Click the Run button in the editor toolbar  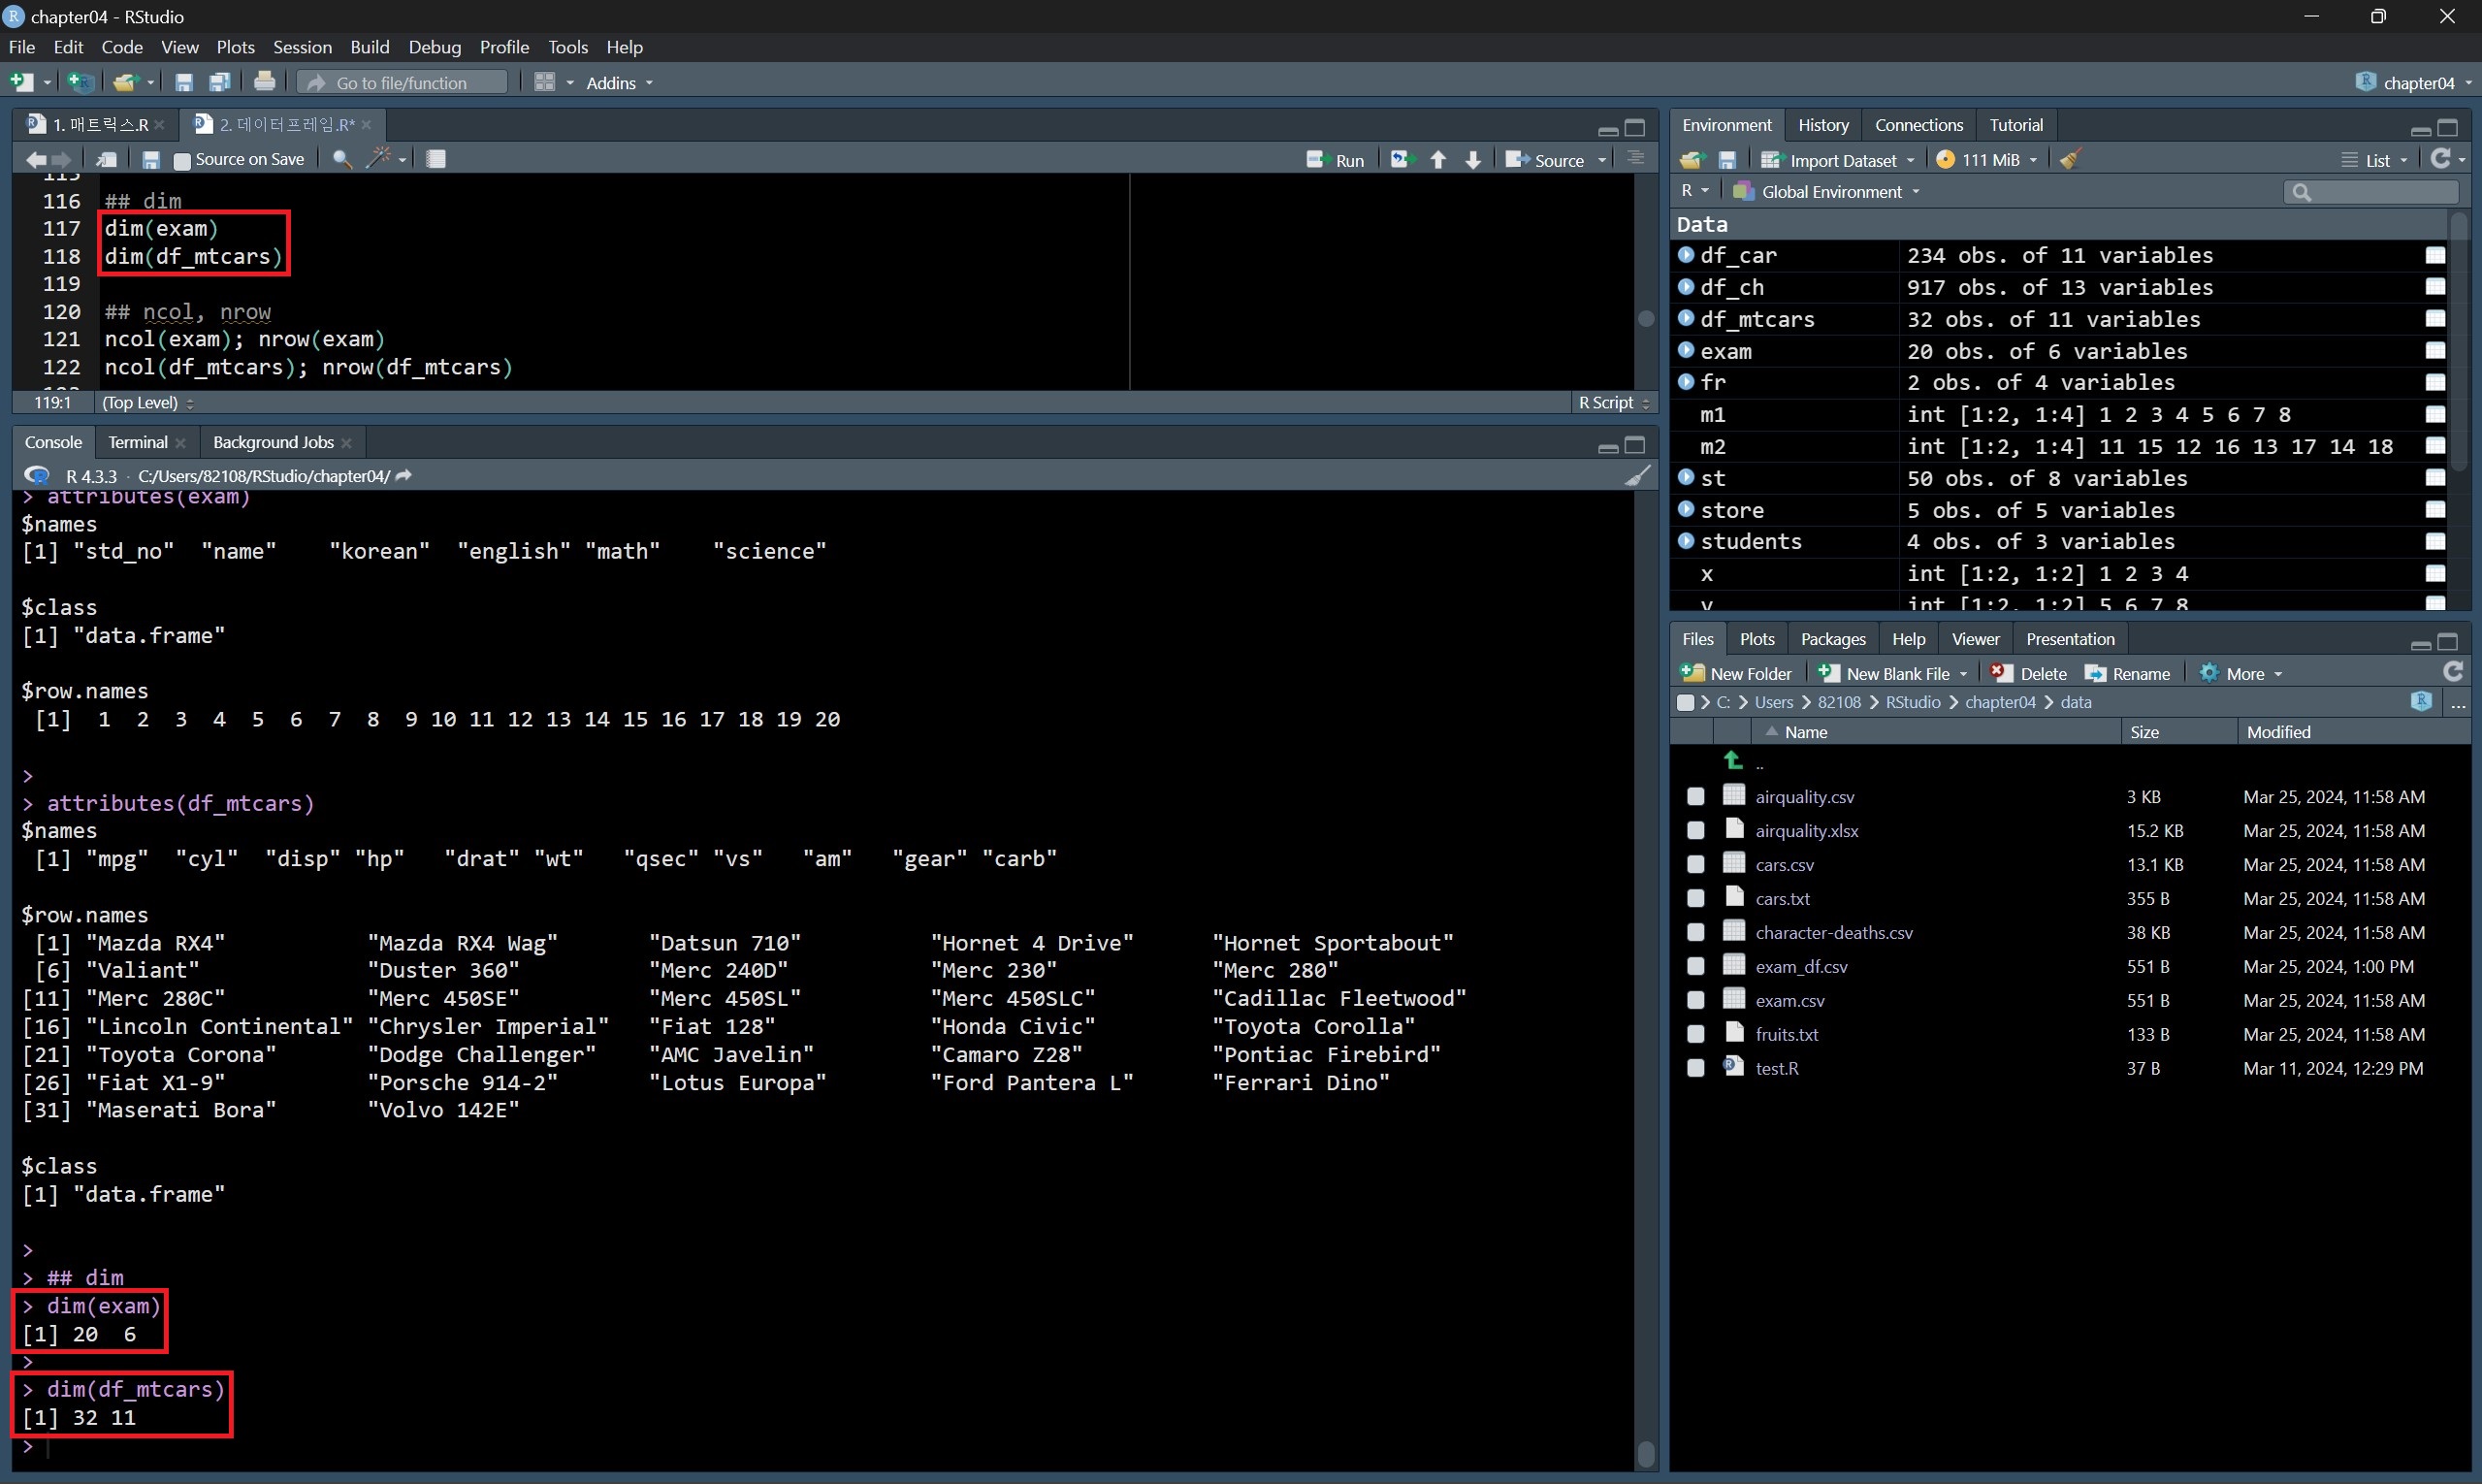[1335, 160]
